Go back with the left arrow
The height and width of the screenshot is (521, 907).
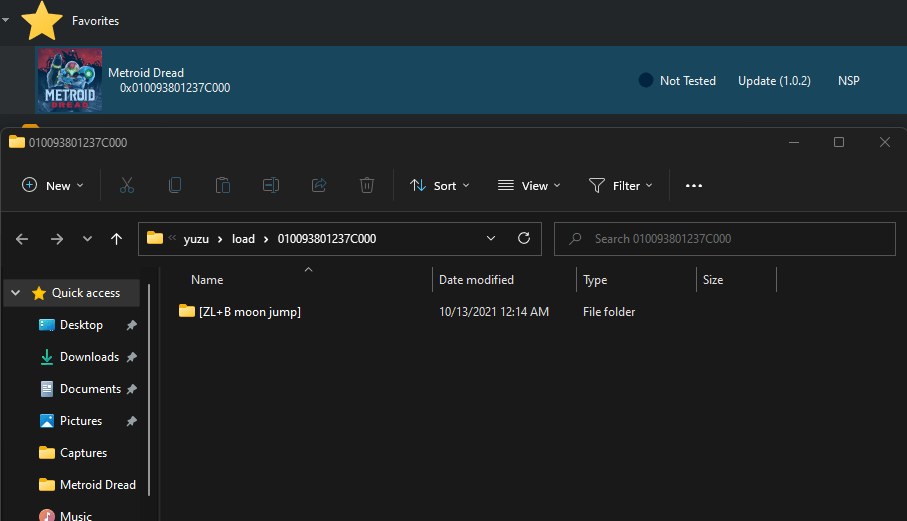coord(22,239)
